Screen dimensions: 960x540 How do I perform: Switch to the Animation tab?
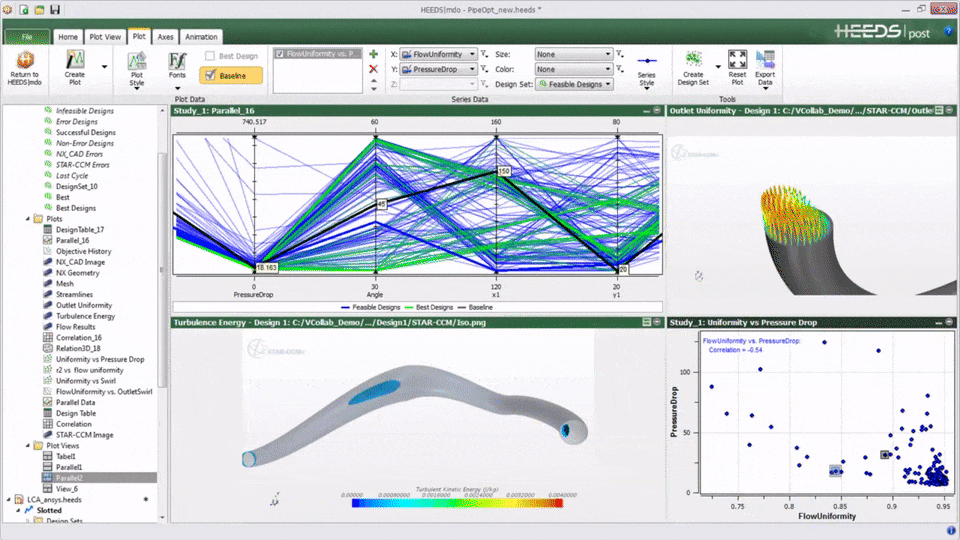coord(201,37)
